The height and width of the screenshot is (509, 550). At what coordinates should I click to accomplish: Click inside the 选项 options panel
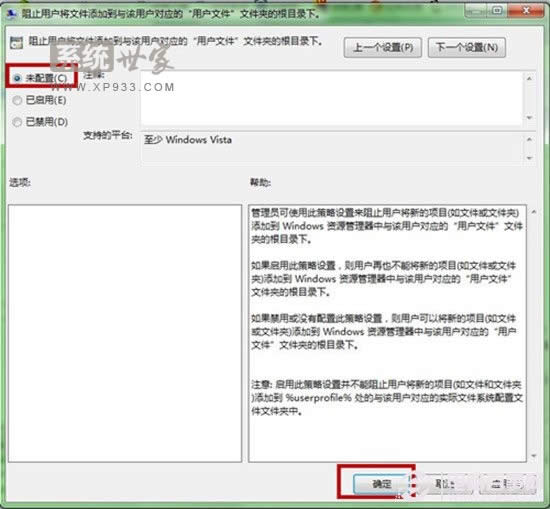(125, 333)
